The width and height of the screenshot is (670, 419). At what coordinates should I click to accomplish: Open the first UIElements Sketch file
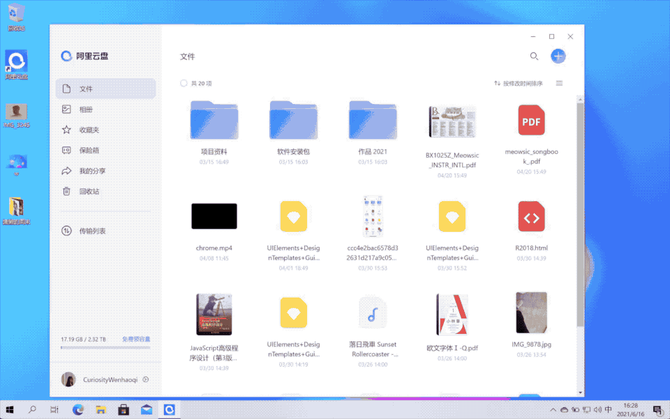[x=293, y=217]
